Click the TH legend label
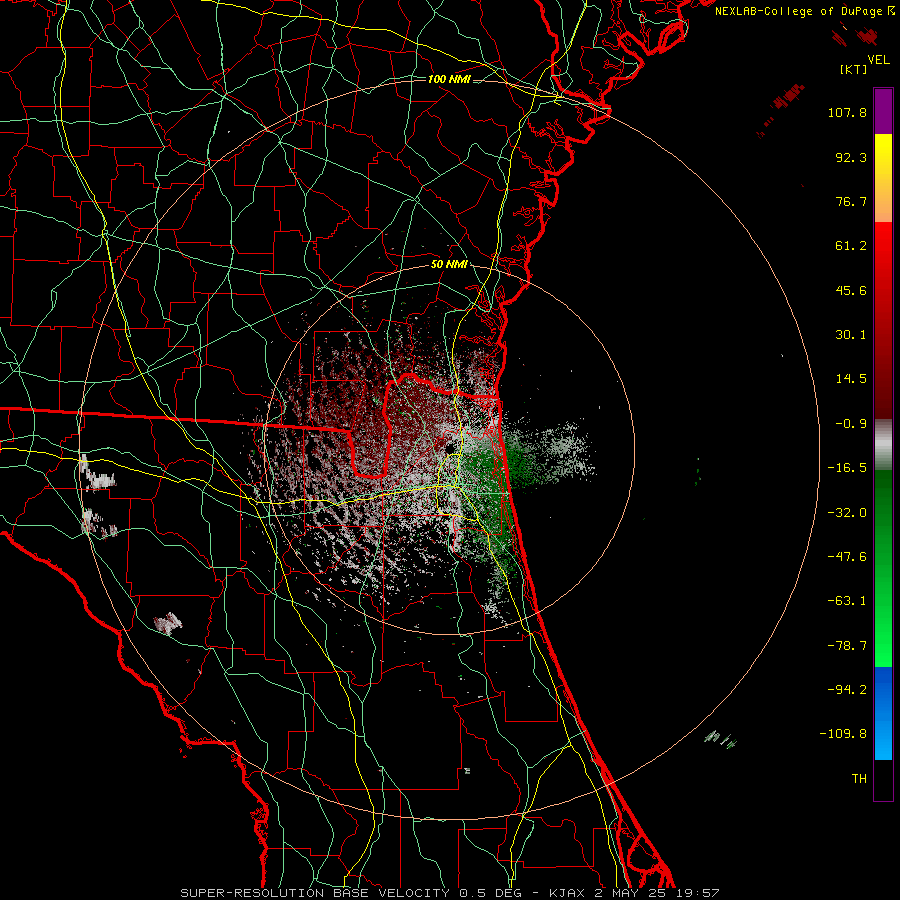This screenshot has width=900, height=900. 859,779
